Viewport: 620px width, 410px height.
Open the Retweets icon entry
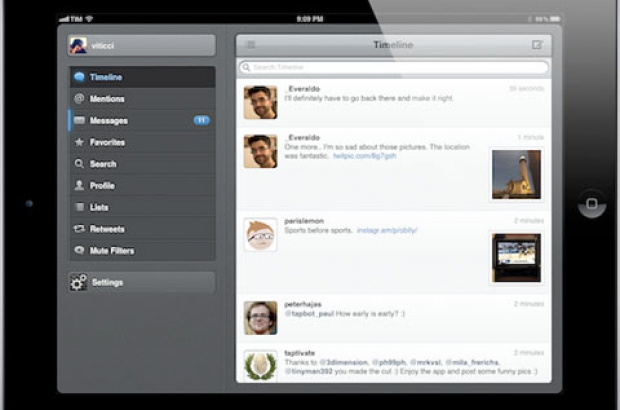click(79, 229)
